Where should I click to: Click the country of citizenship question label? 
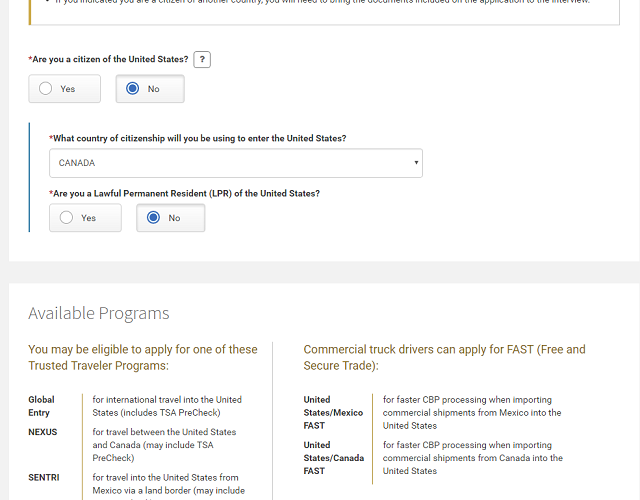click(x=198, y=138)
